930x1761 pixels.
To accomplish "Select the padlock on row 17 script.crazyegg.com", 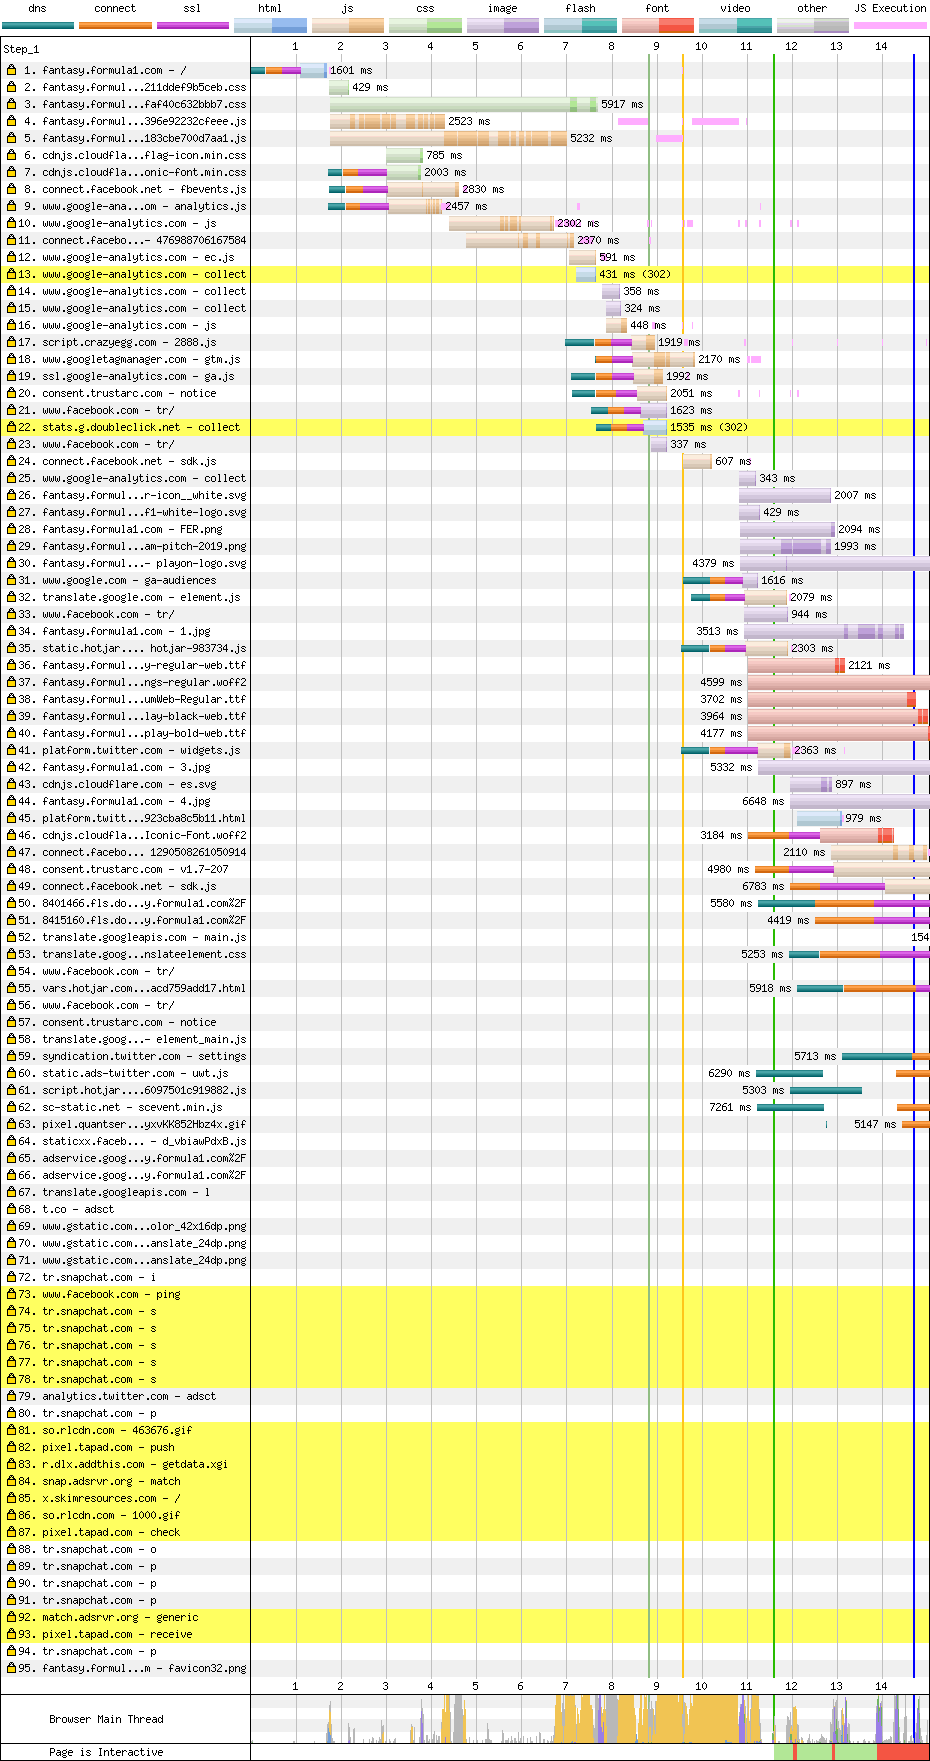I will (x=12, y=342).
